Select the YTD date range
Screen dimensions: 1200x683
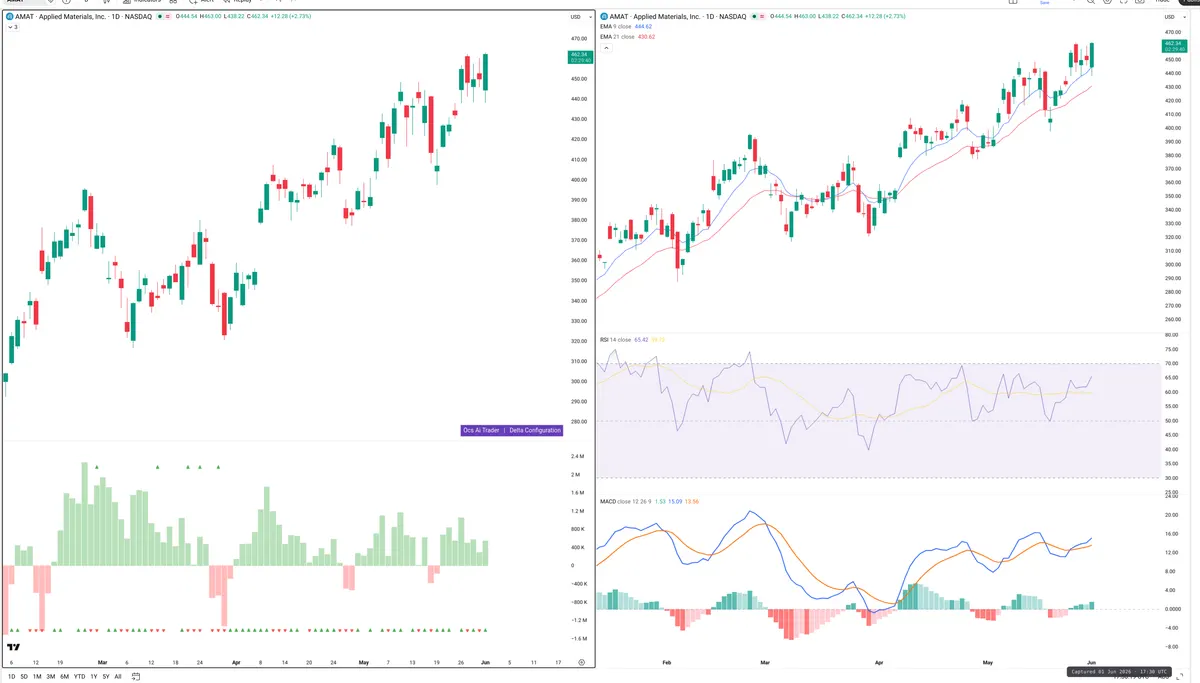pyautogui.click(x=79, y=676)
